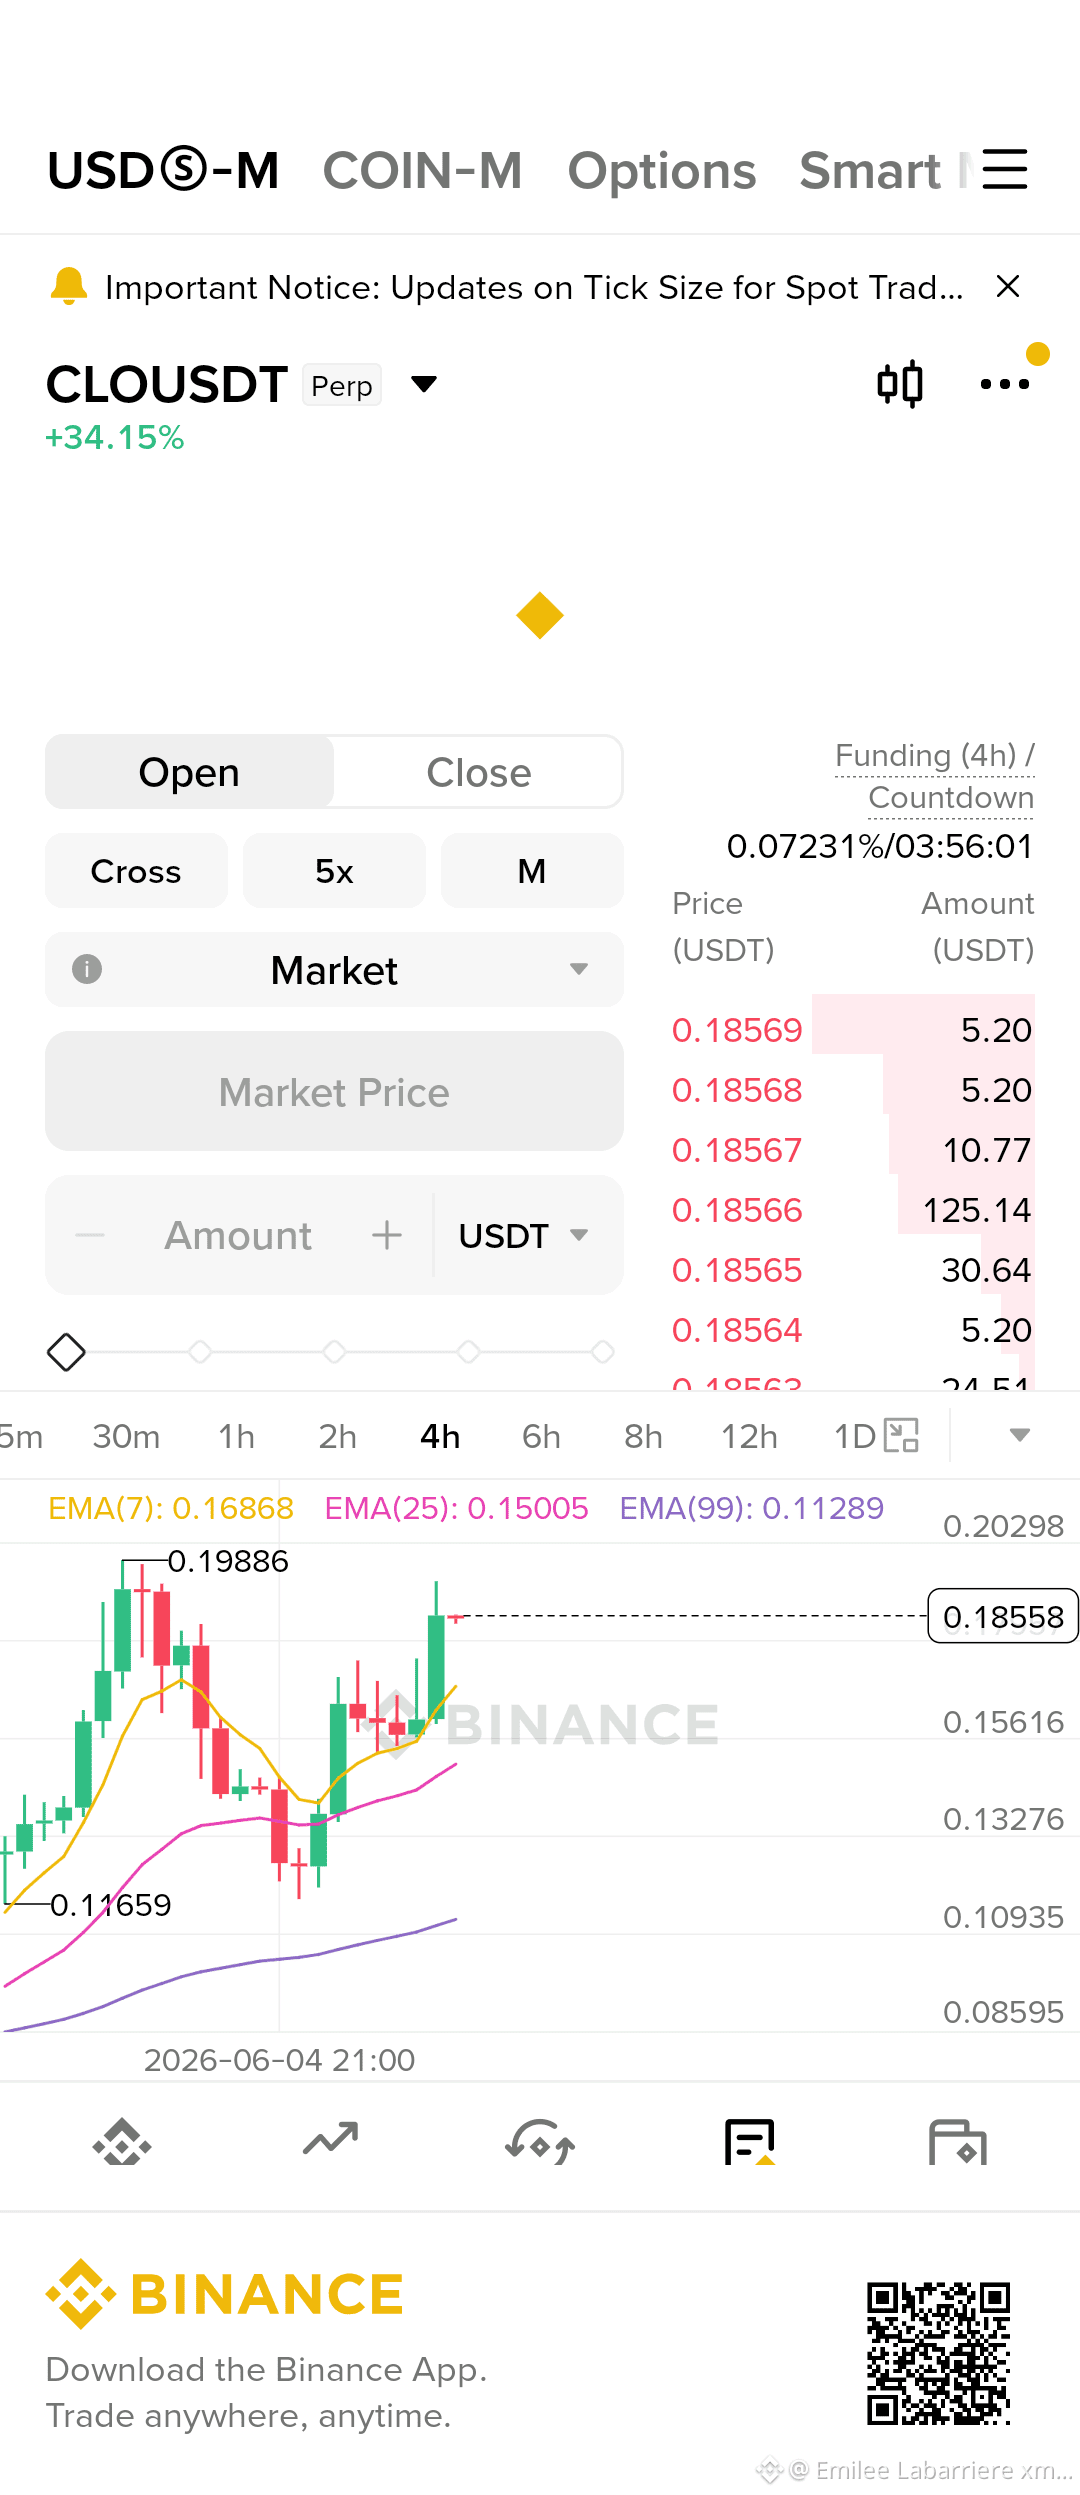Tap the EMA(99) indicator label
Screen dimensions: 1080x2495
click(752, 1508)
